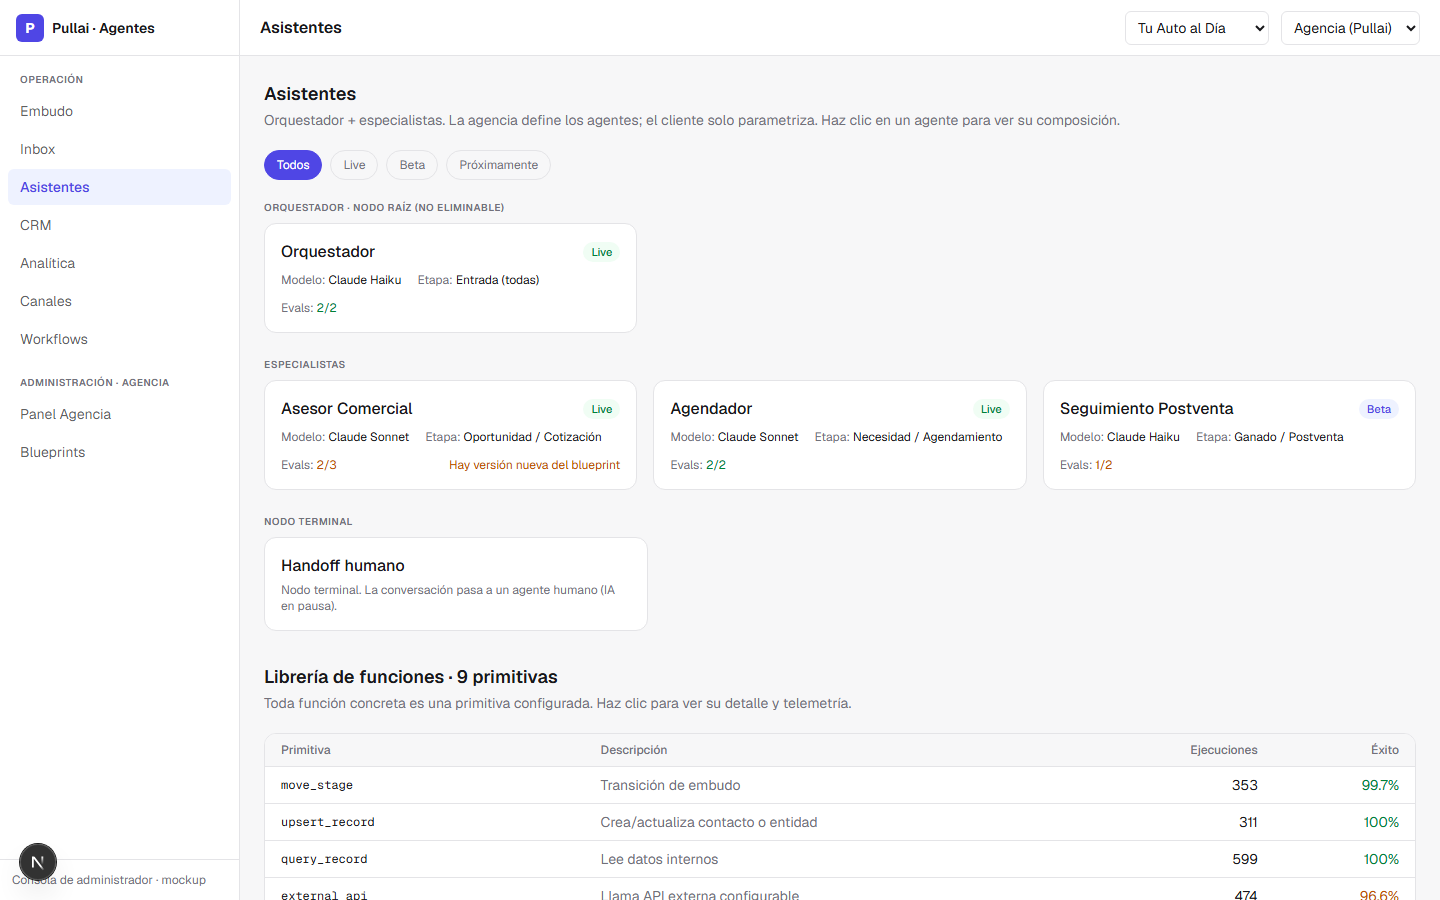Click Hay versión nueva del blueprint notice

pyautogui.click(x=534, y=465)
